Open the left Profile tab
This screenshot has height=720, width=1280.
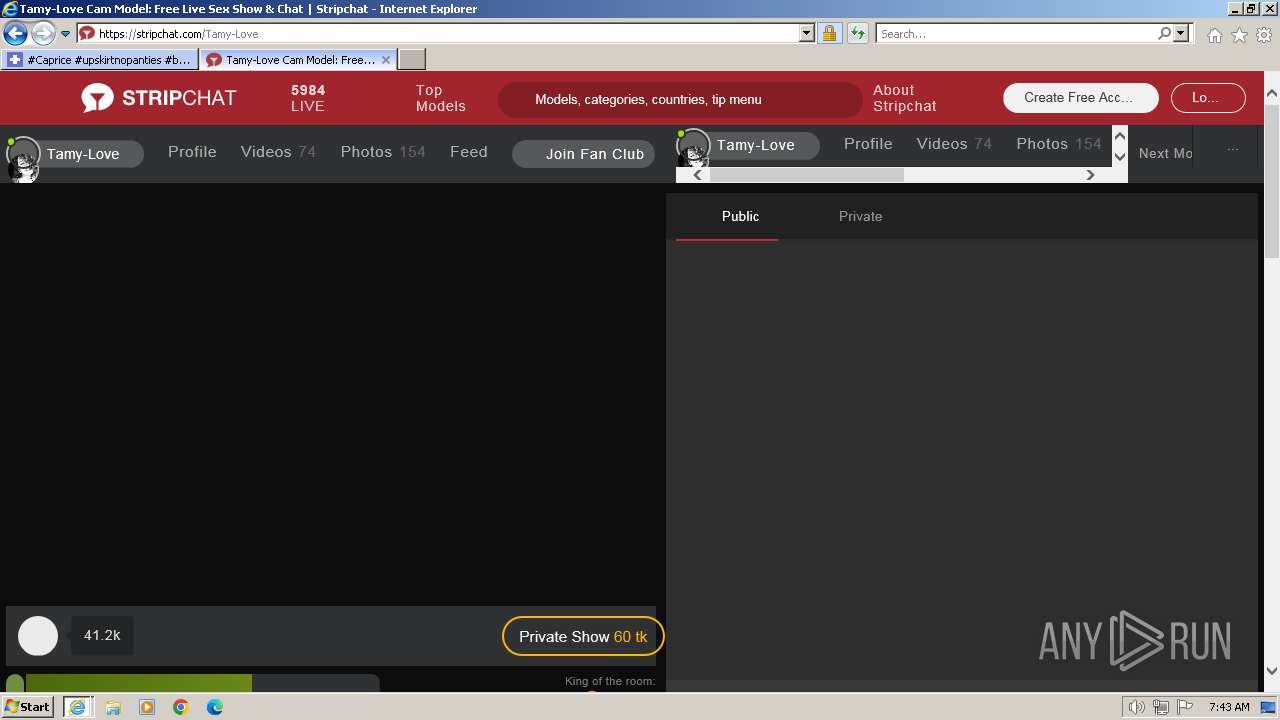[192, 152]
